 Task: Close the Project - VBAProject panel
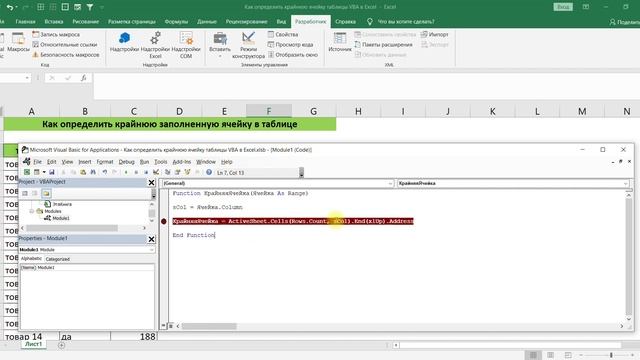click(151, 182)
